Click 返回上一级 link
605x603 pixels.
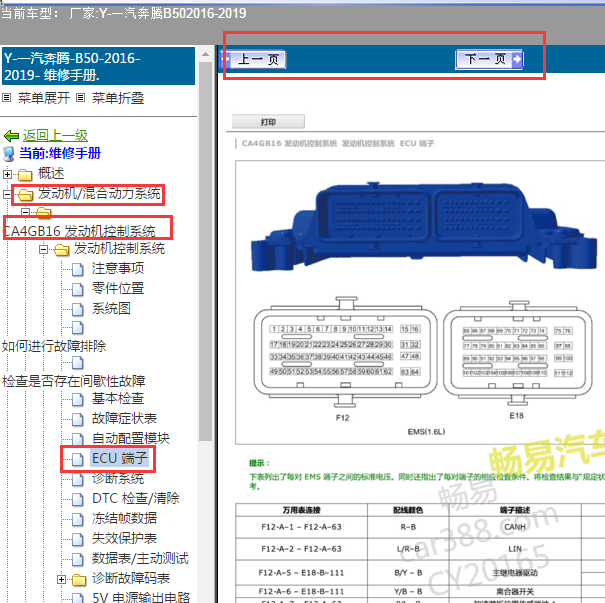(55, 135)
